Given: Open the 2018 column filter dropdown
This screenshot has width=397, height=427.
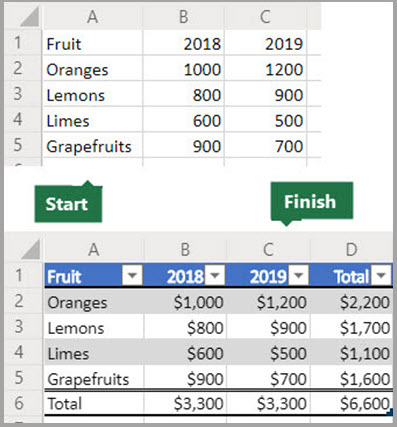Looking at the screenshot, I should (215, 275).
